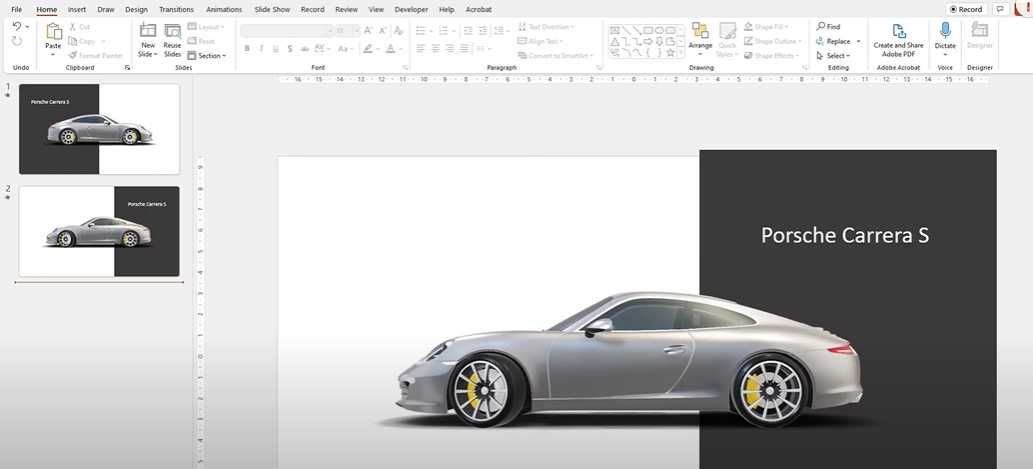Expand the Paste options arrow
This screenshot has width=1033, height=469.
click(x=53, y=55)
